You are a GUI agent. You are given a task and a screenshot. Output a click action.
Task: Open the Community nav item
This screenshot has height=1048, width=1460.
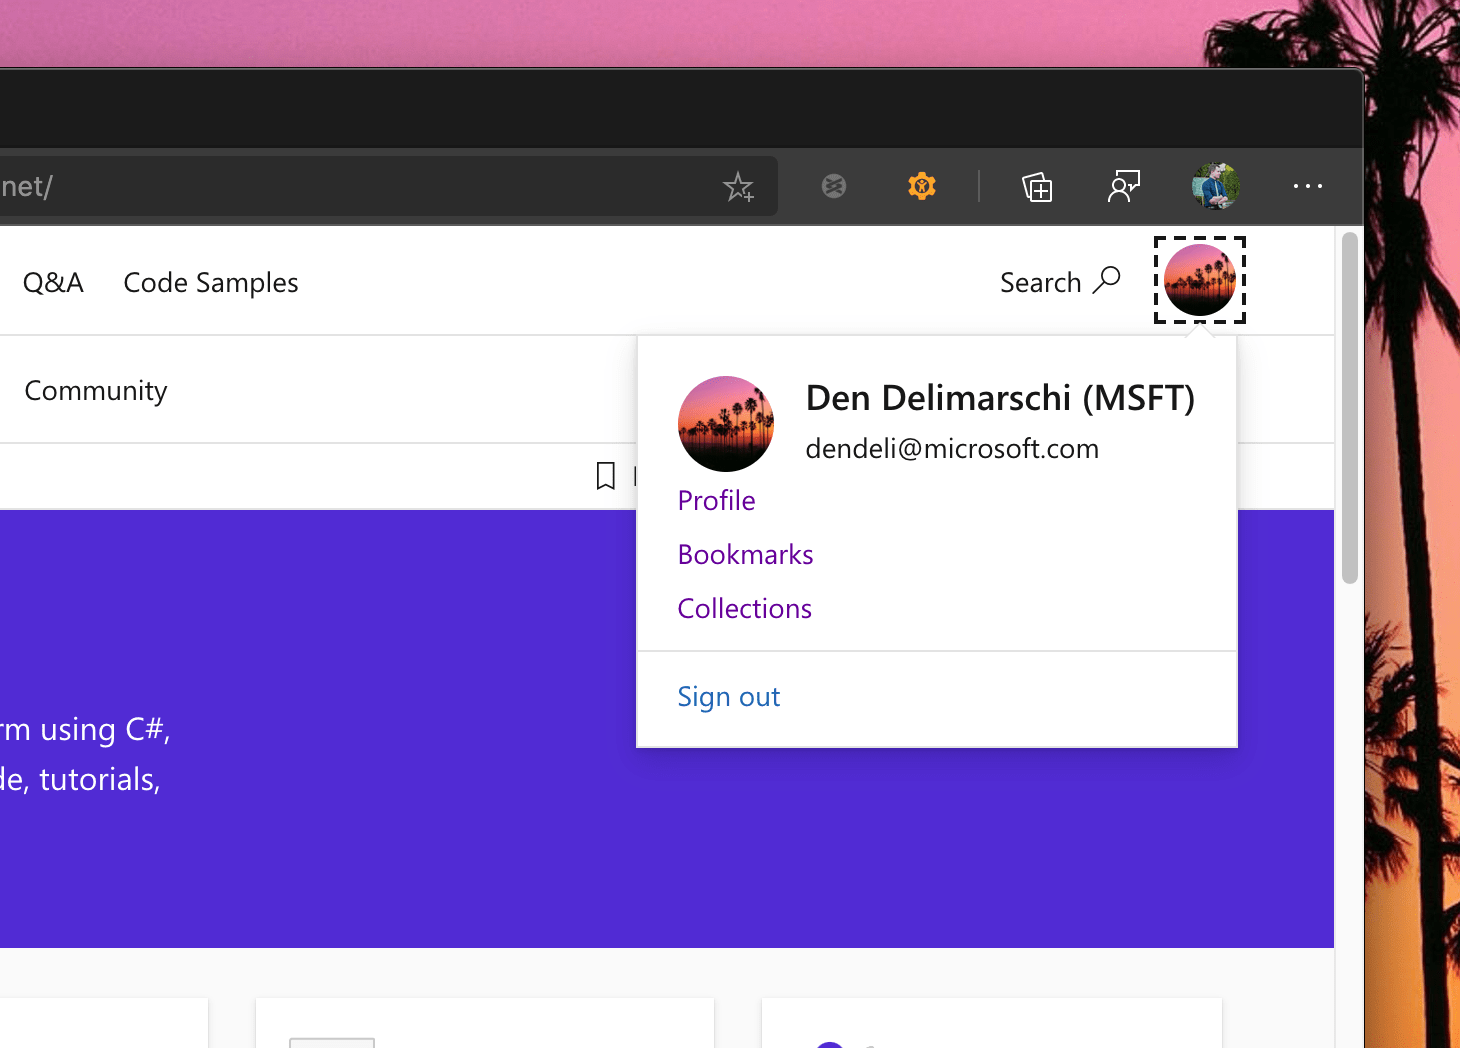[x=96, y=391]
